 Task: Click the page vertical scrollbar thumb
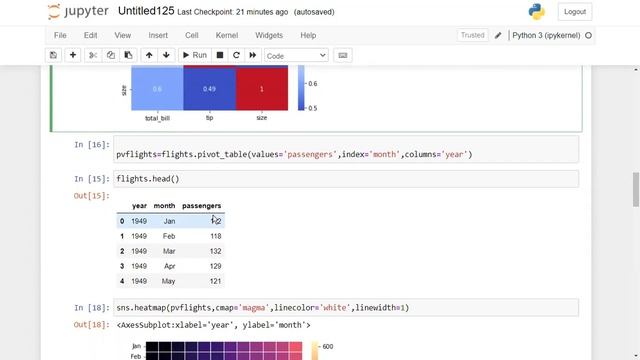(636, 189)
